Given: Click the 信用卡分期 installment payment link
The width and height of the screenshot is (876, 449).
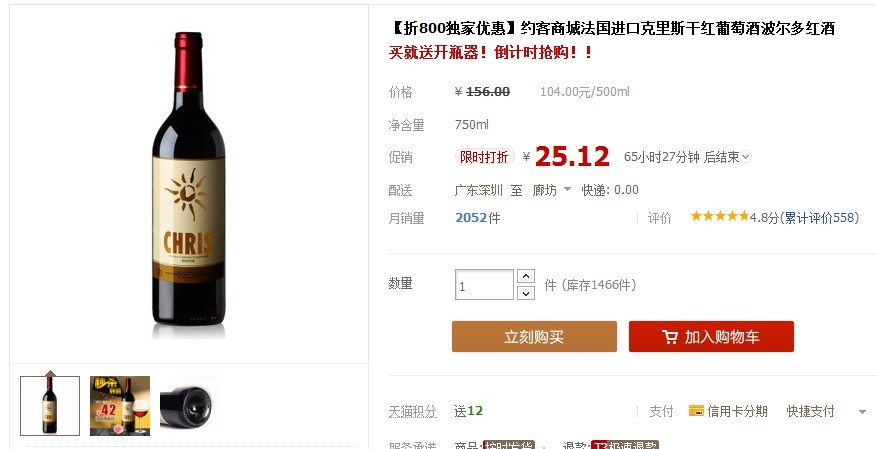Looking at the screenshot, I should coord(737,412).
